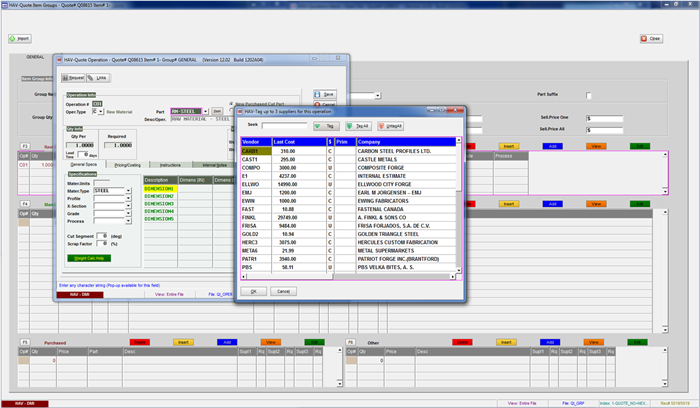Click the F6 Other section button
700x408 pixels.
point(351,342)
